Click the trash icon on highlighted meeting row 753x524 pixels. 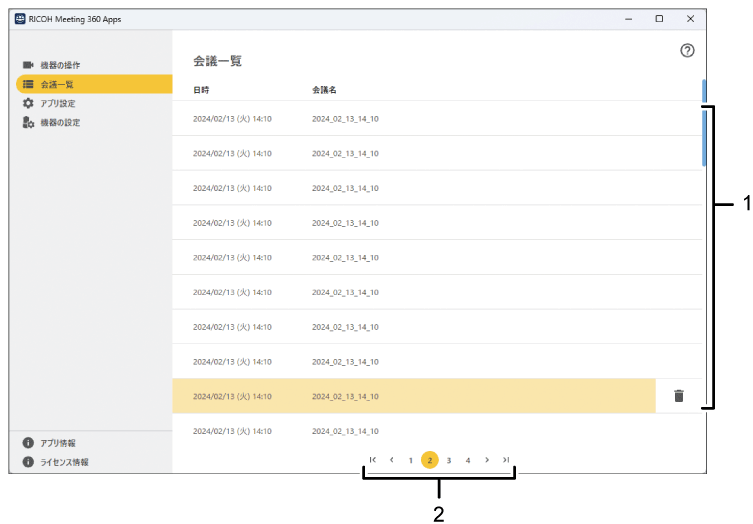(679, 396)
